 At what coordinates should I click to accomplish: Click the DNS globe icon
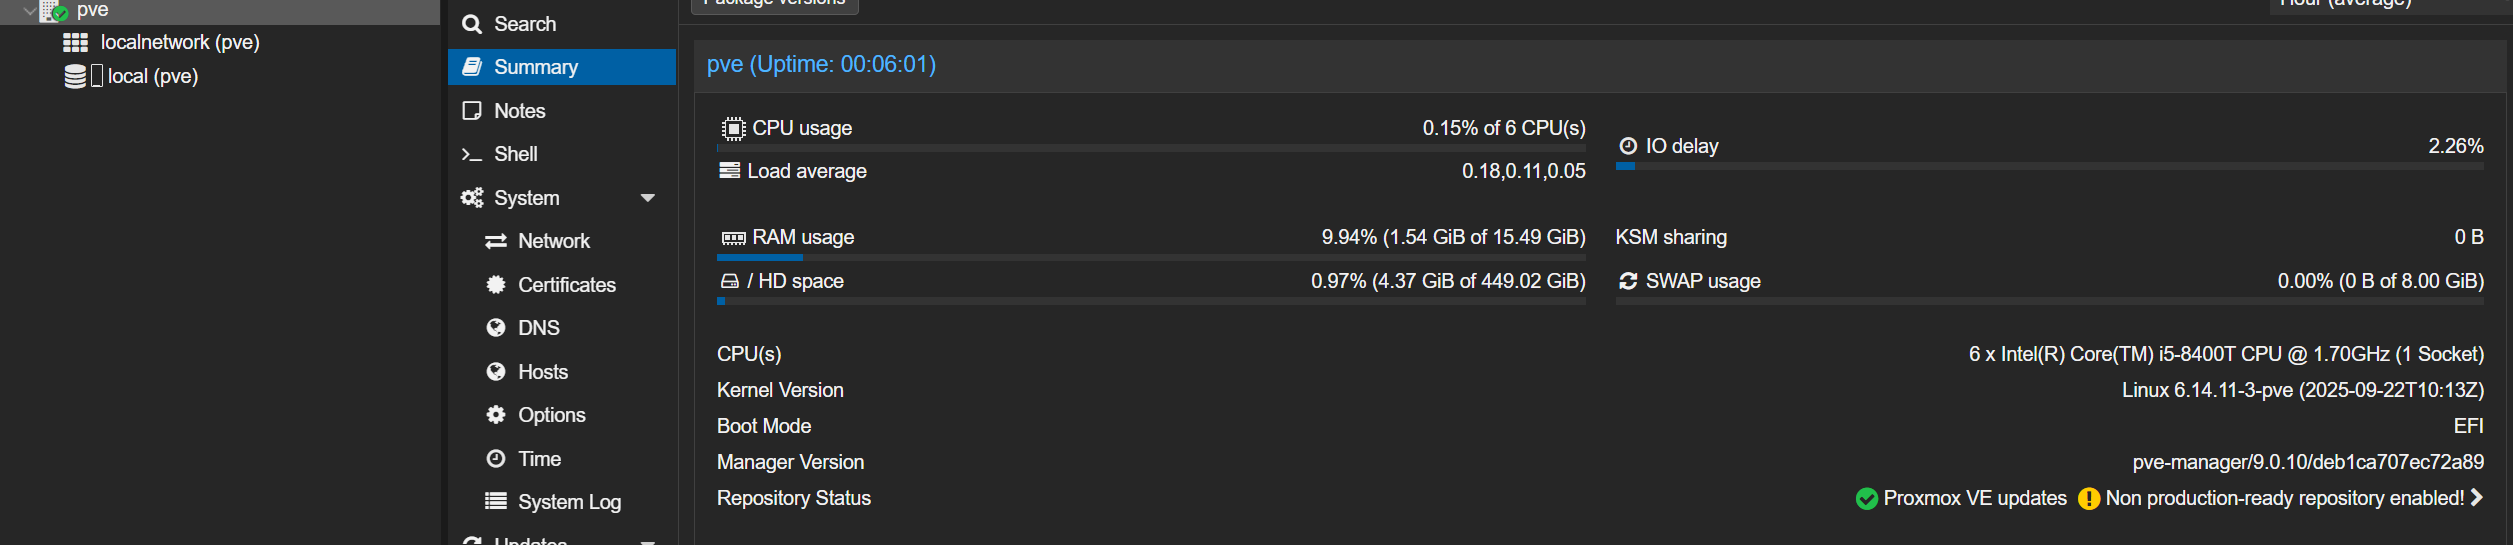(x=496, y=328)
